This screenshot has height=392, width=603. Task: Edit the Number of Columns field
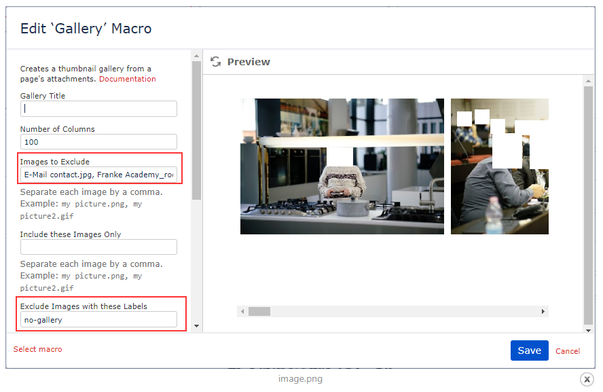click(98, 142)
